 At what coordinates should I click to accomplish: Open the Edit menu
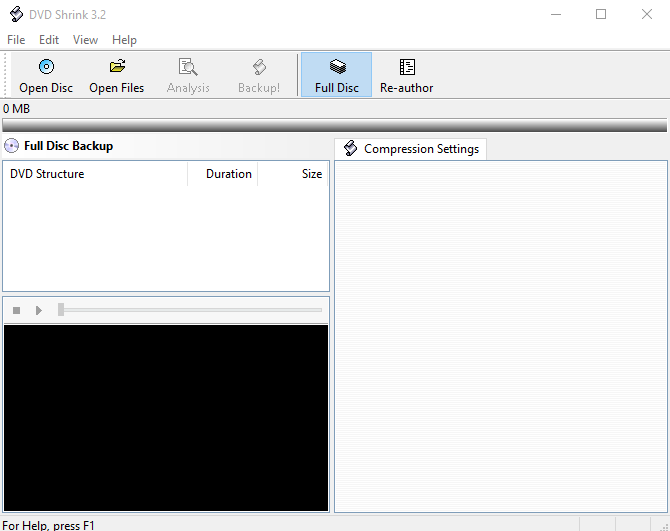(49, 40)
